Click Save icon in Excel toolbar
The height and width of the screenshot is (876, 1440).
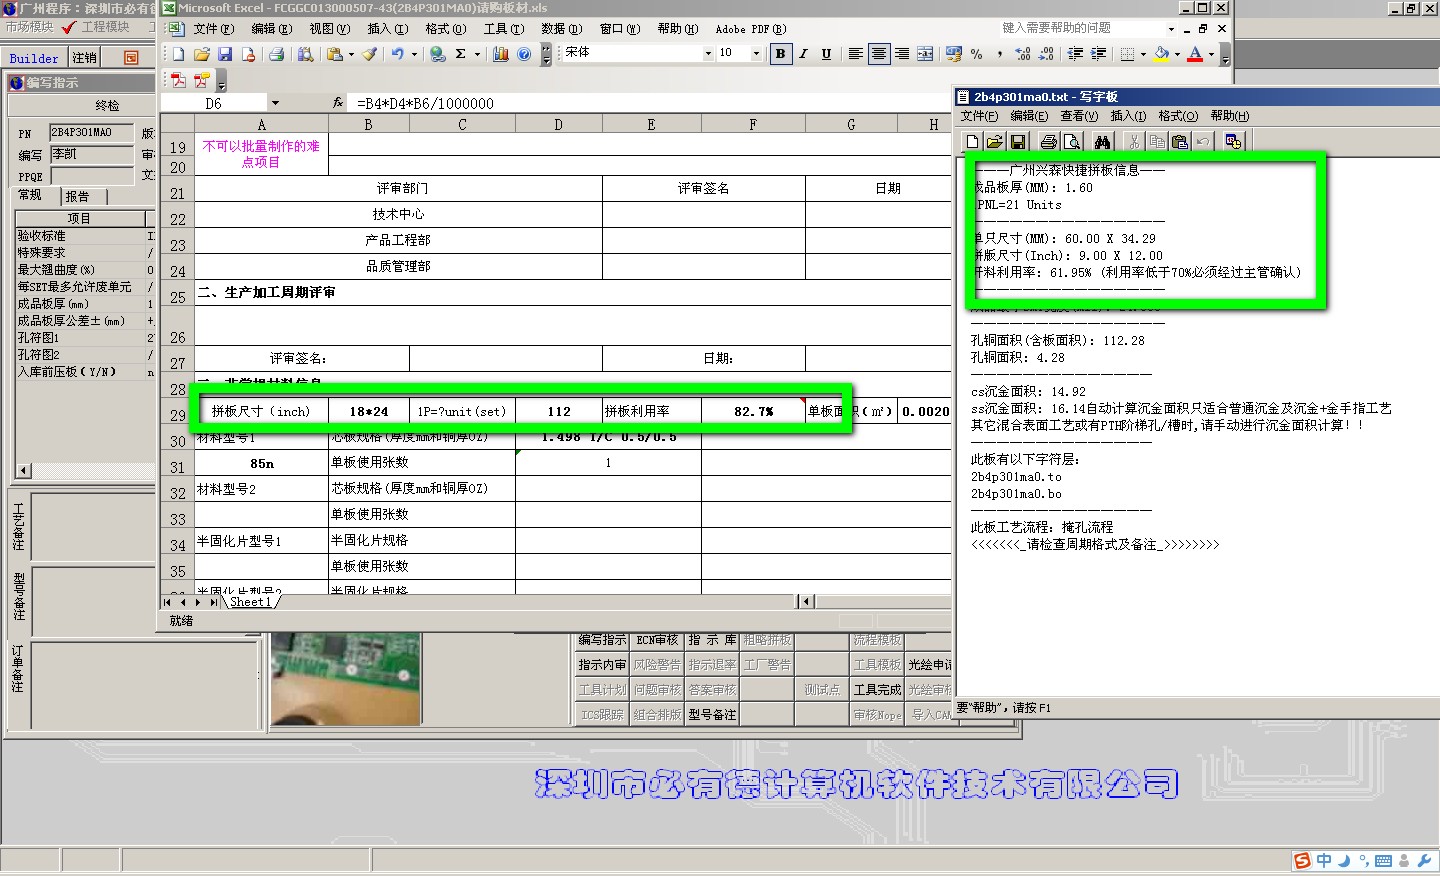[x=225, y=54]
